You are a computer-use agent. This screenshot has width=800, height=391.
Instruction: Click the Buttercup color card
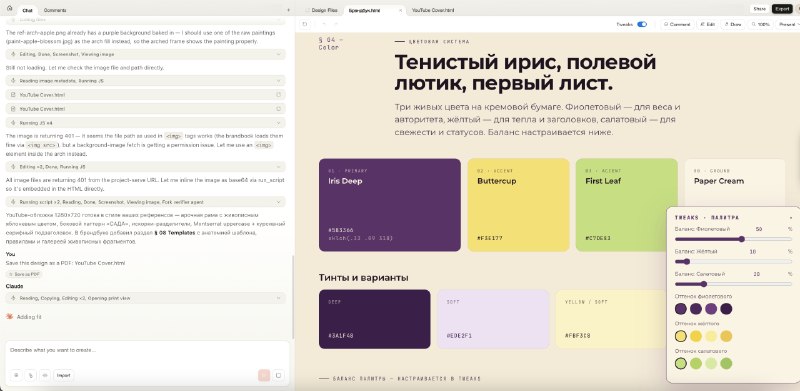pos(518,205)
